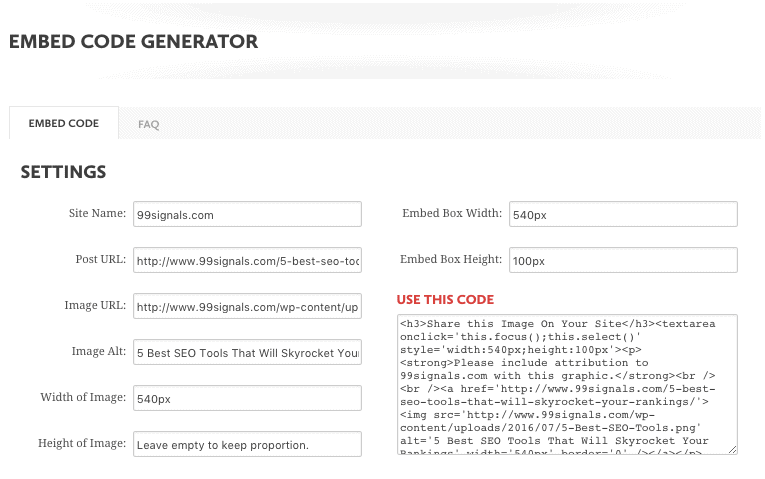Click the generated embed code textarea
This screenshot has width=765, height=479.
[567, 385]
